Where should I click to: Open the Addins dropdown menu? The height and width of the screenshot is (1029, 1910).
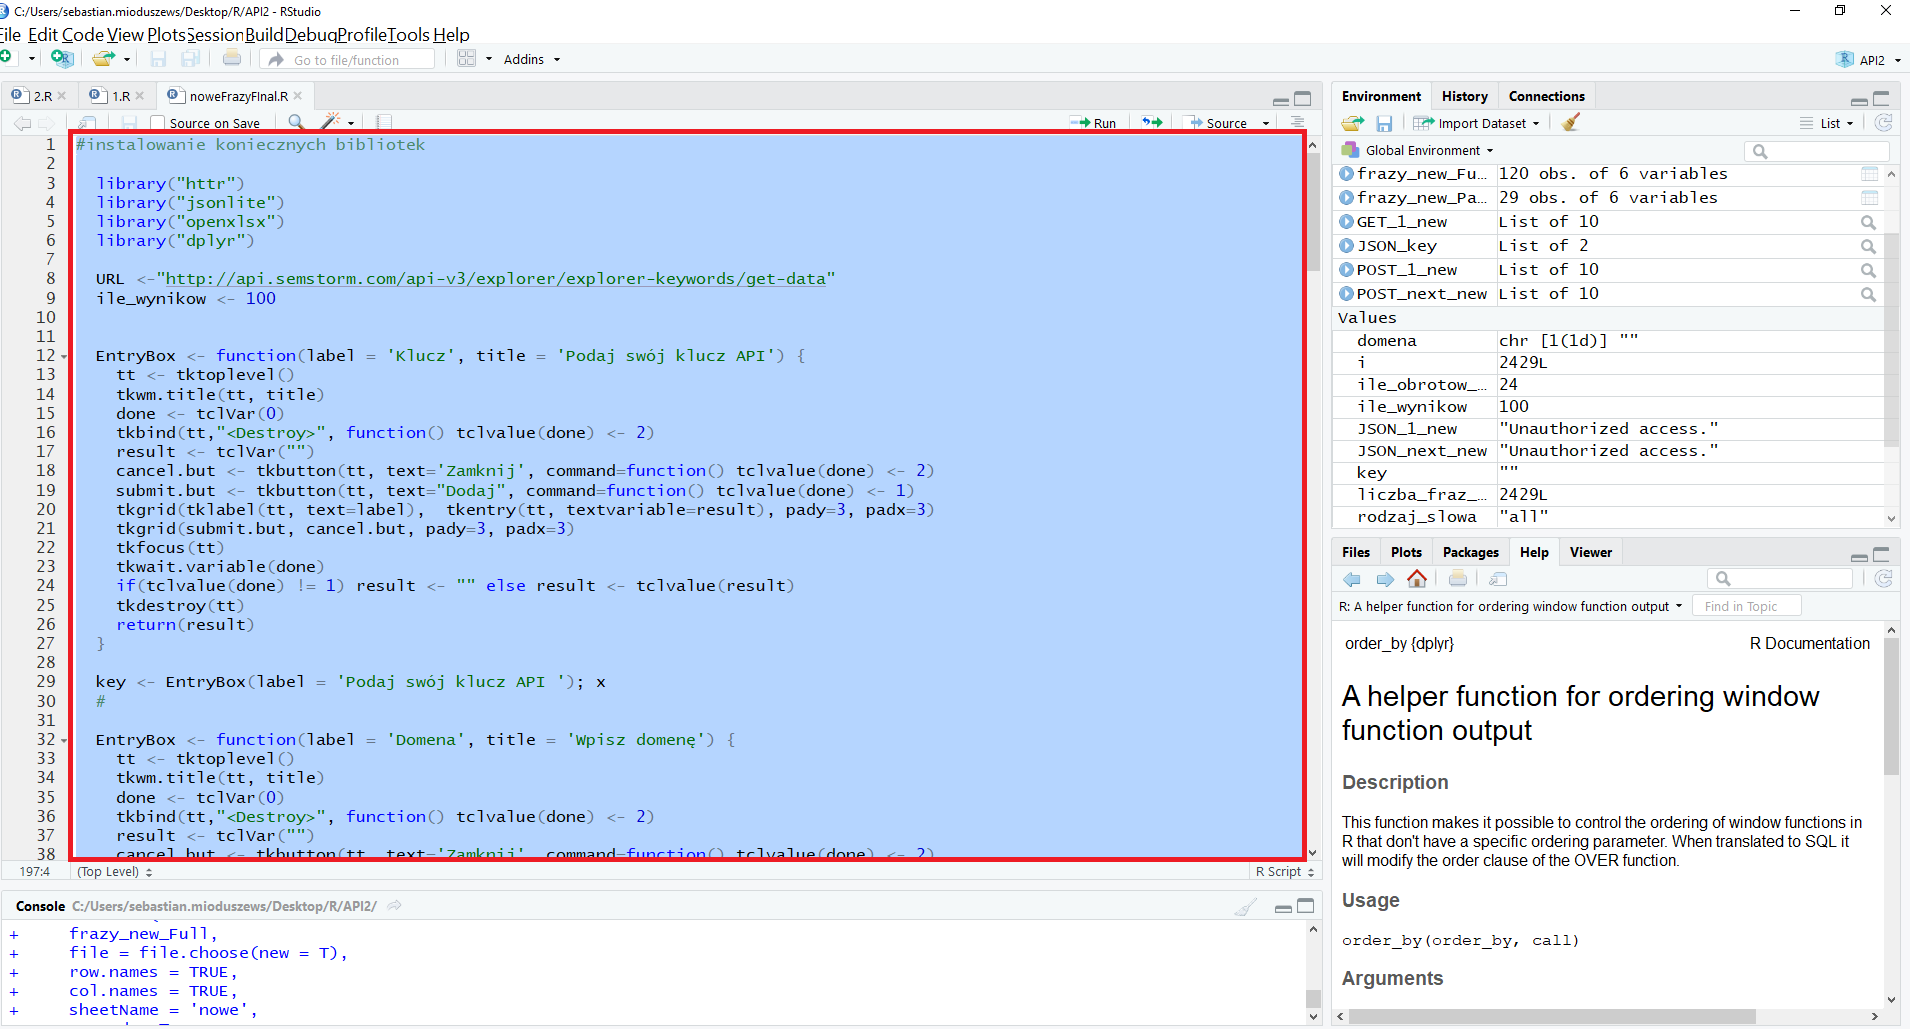[x=531, y=59]
